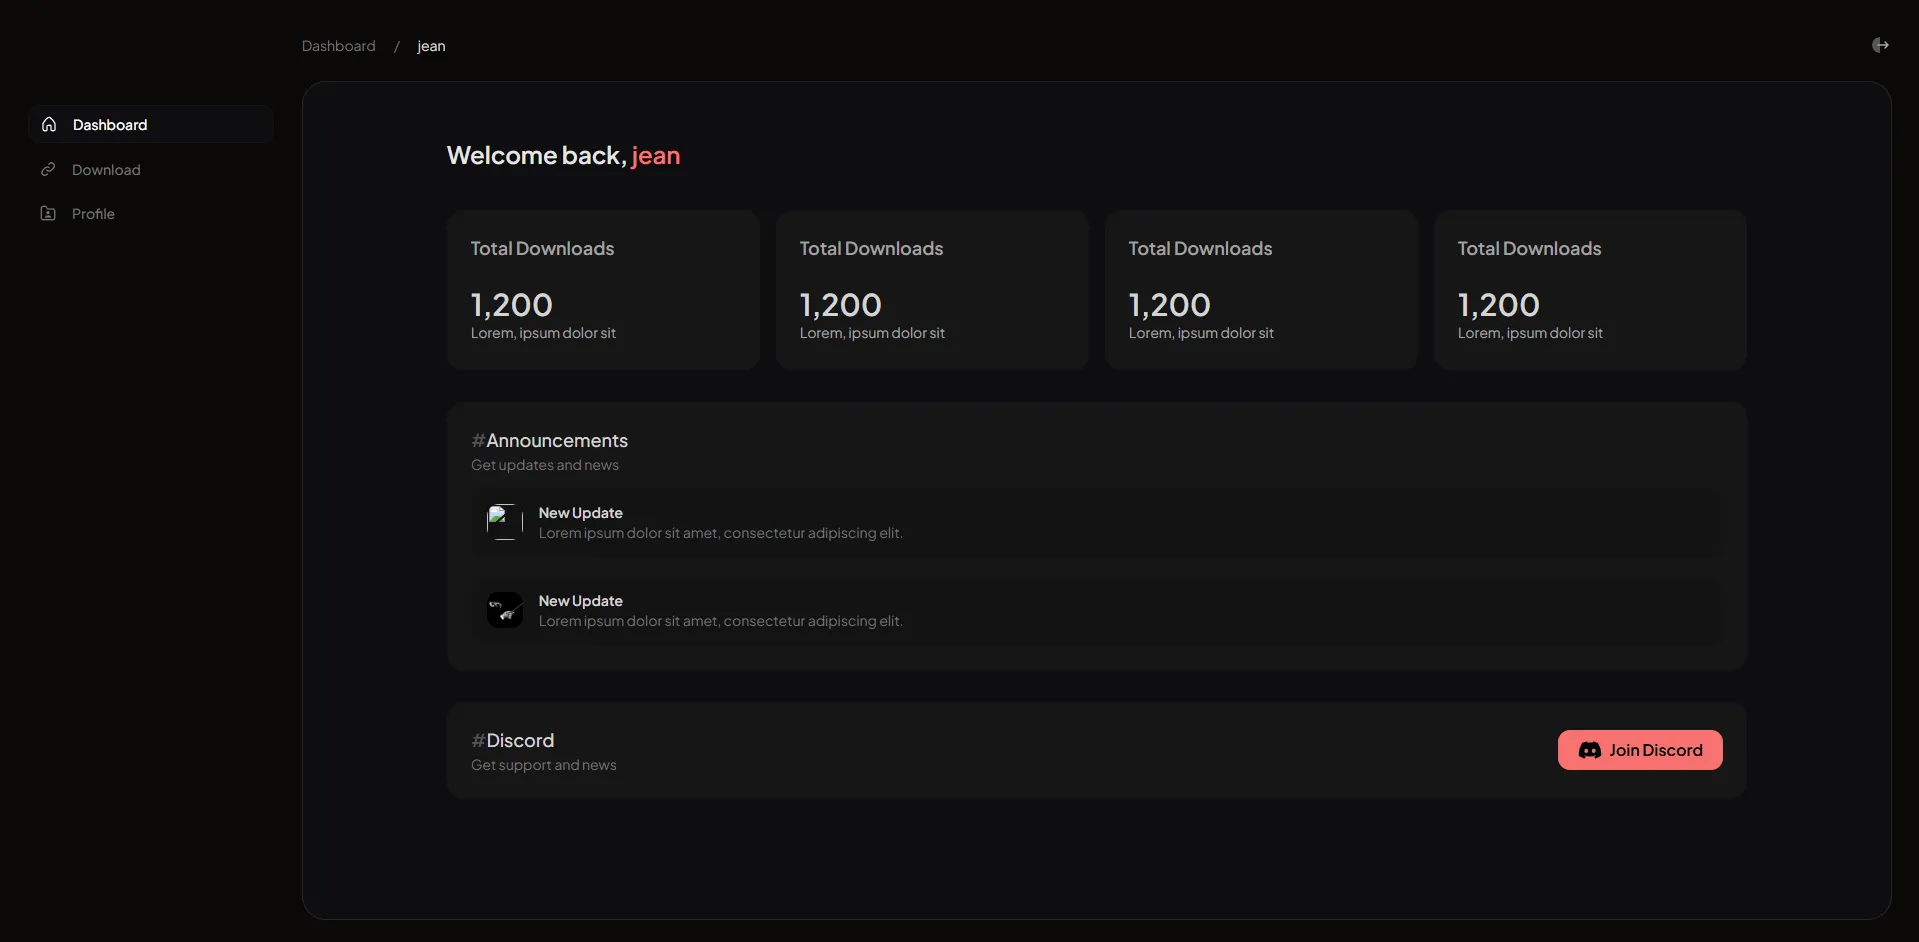Open the Dashboard item in the sidebar
The height and width of the screenshot is (942, 1919).
pyautogui.click(x=108, y=124)
